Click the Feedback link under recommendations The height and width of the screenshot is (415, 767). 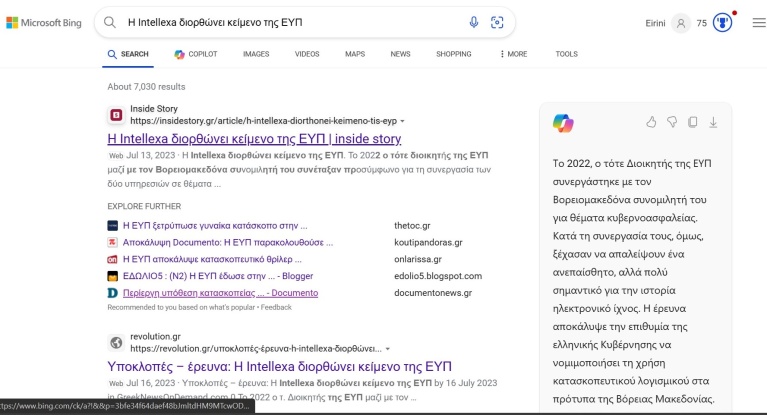[276, 307]
